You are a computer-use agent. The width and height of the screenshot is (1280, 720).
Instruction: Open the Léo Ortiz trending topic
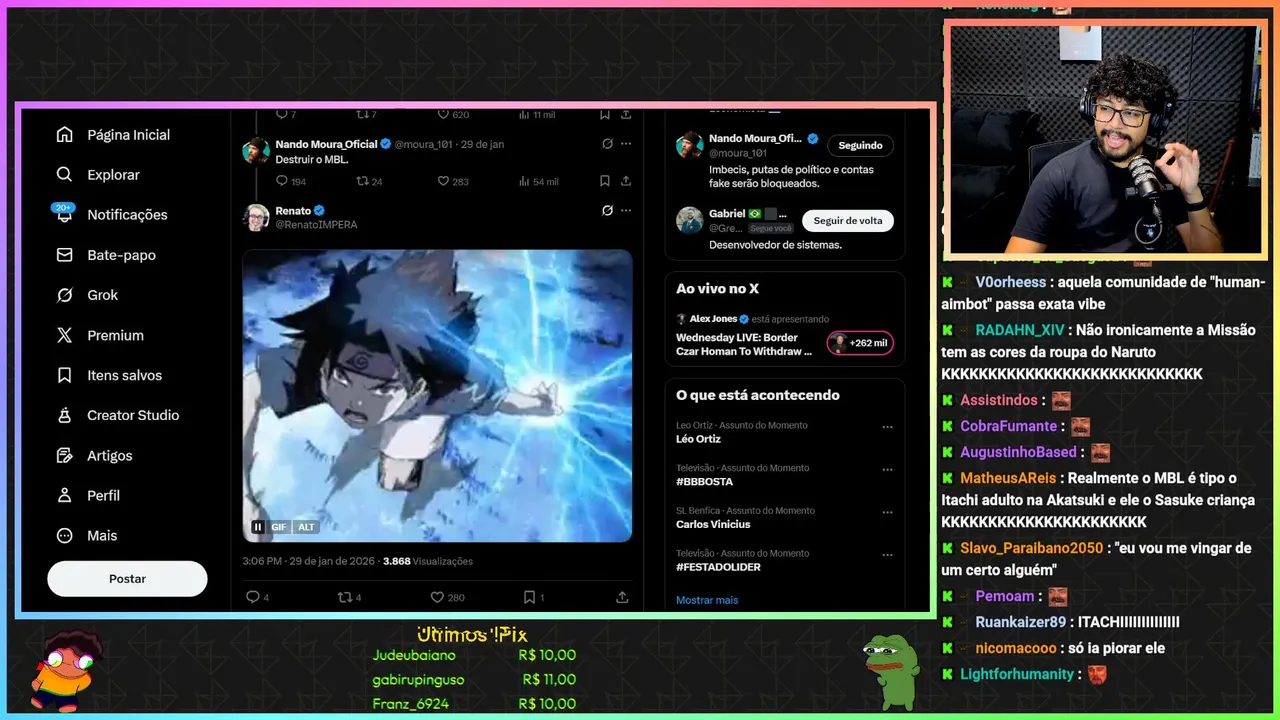(698, 439)
